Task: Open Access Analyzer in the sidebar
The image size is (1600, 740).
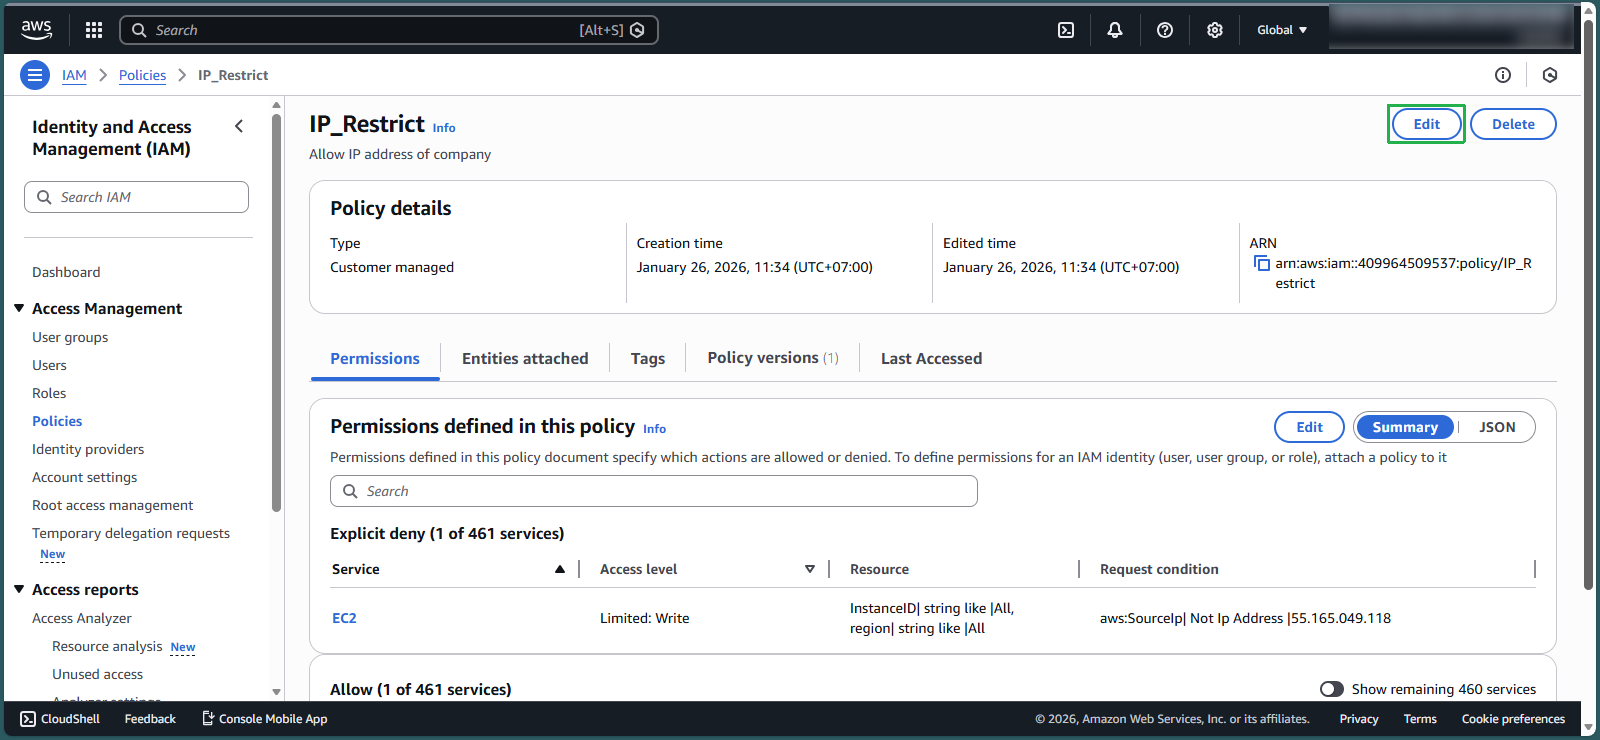Action: coord(82,618)
